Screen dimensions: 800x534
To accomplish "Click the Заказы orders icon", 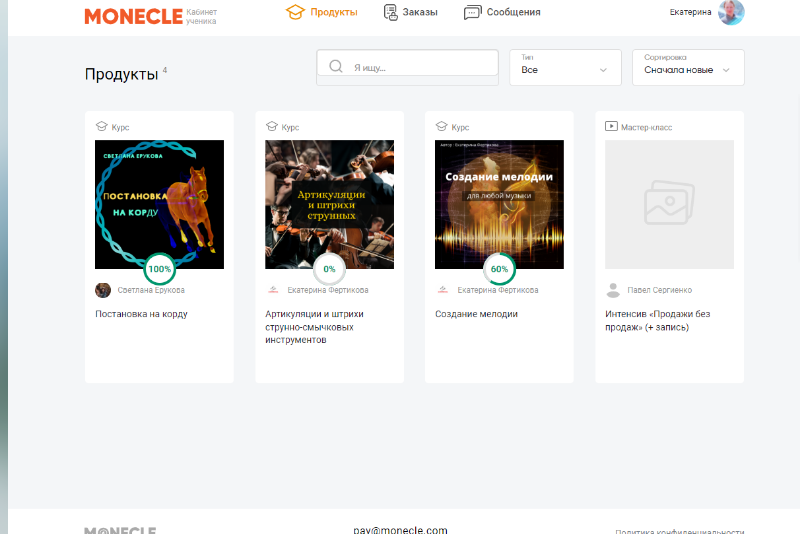I will tap(390, 12).
